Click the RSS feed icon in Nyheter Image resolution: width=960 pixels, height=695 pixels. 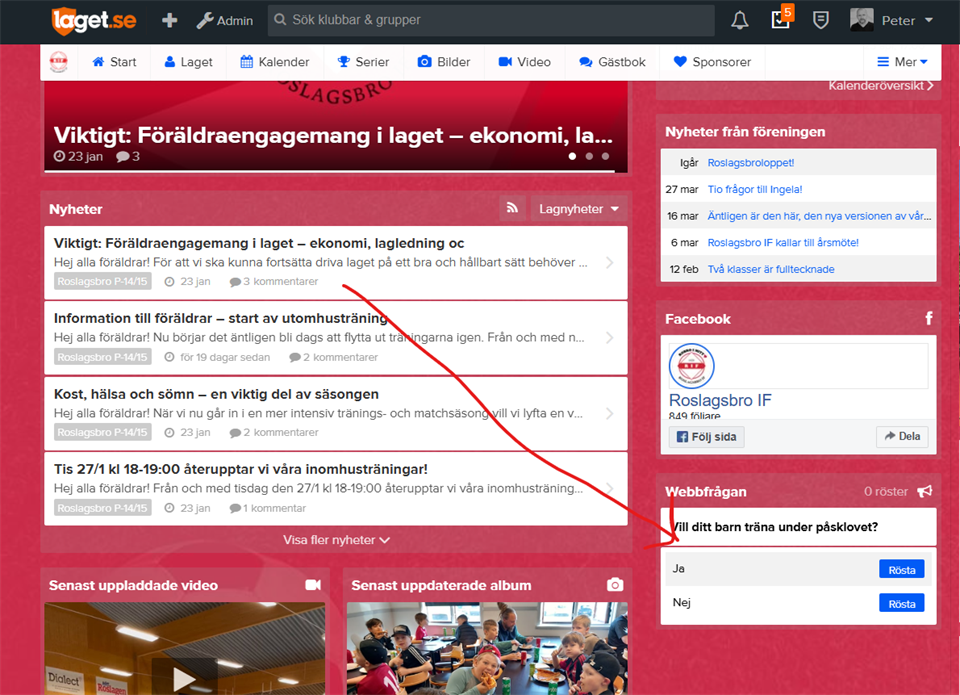(512, 209)
